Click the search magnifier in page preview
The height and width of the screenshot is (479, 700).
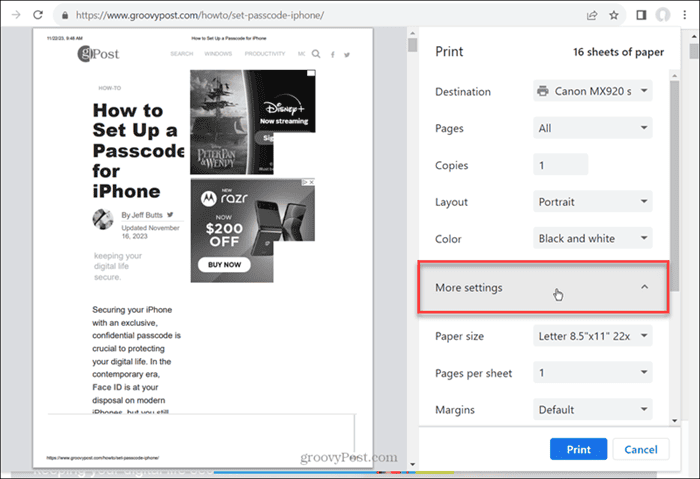point(316,54)
